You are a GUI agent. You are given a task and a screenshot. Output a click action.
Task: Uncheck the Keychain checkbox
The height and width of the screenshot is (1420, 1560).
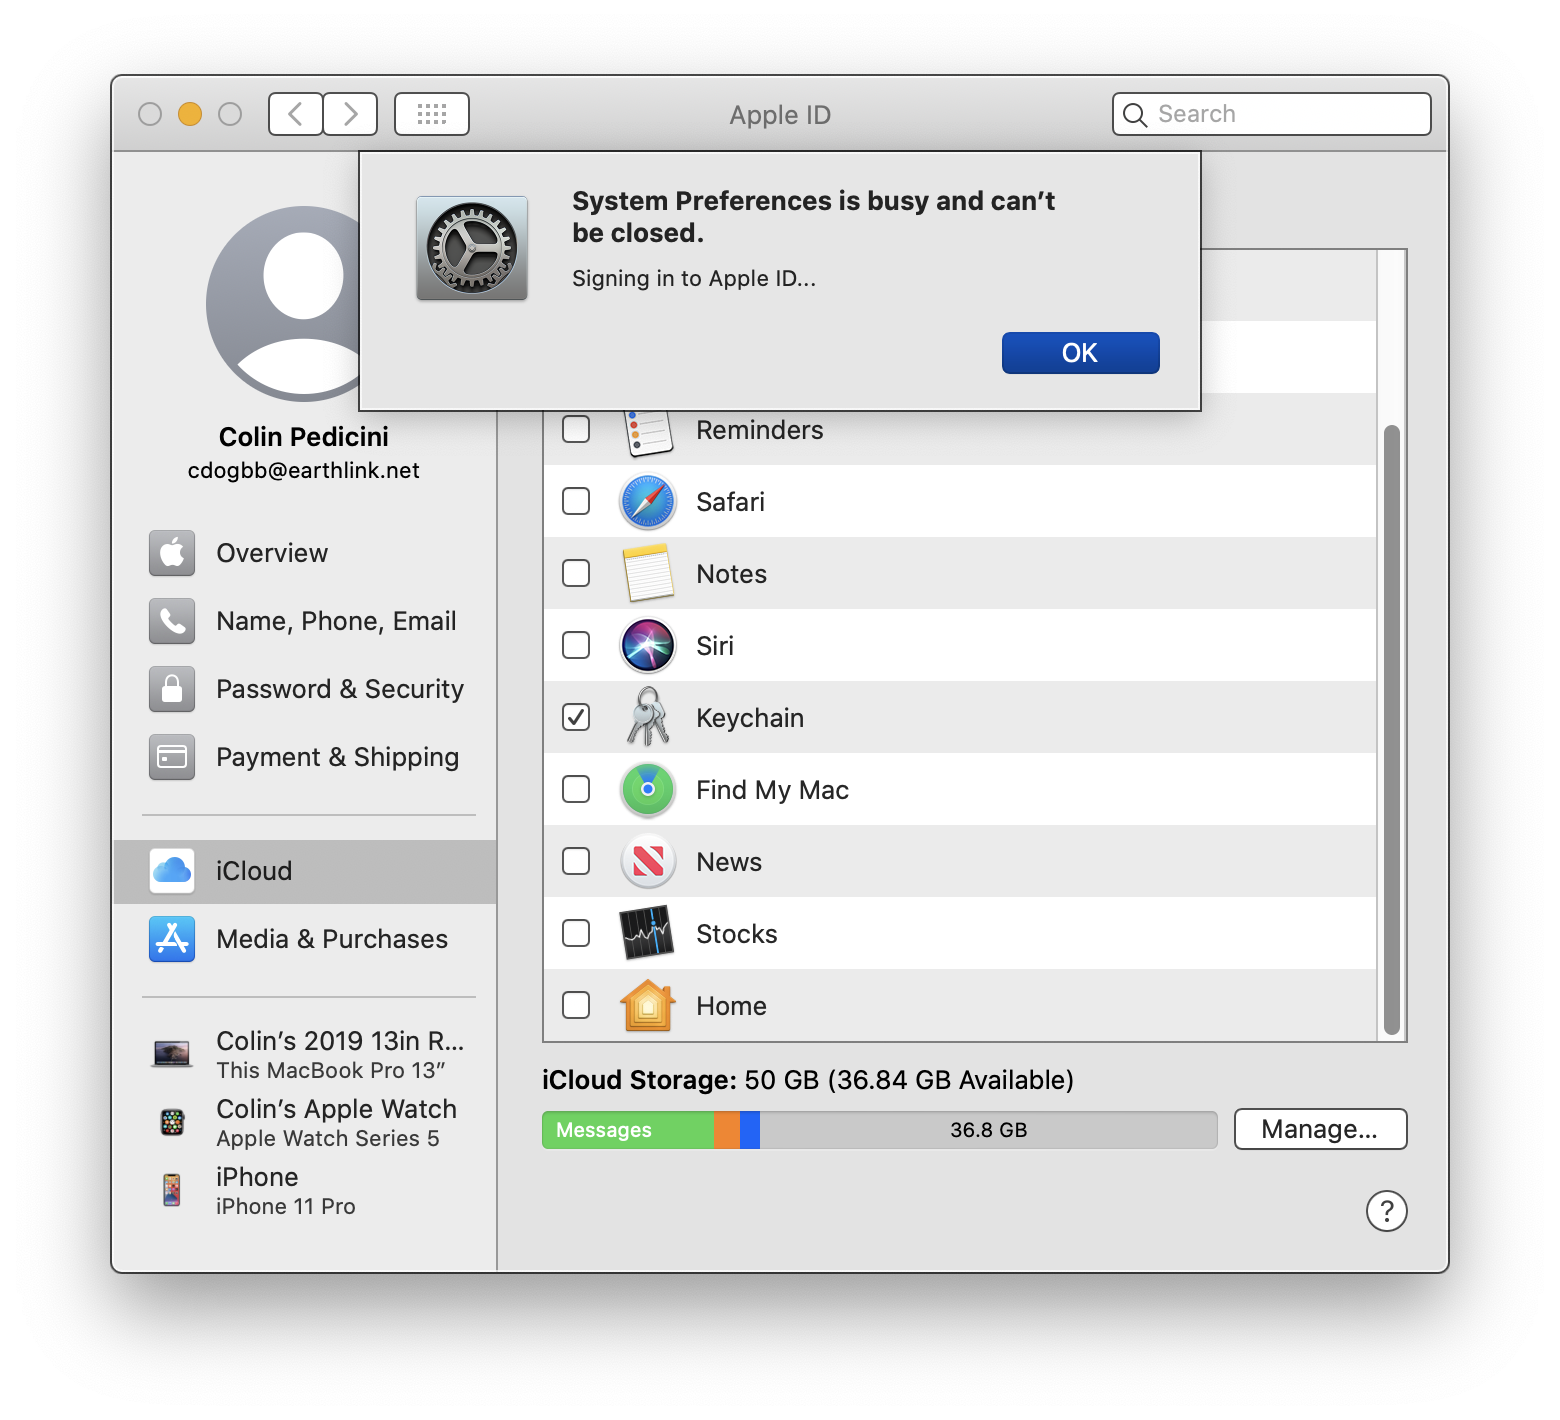click(576, 717)
